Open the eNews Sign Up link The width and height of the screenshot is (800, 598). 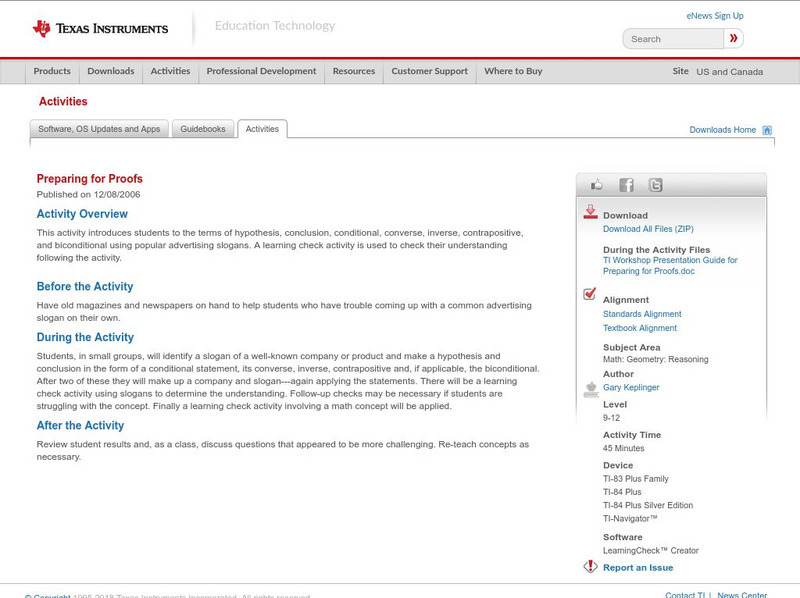point(715,16)
